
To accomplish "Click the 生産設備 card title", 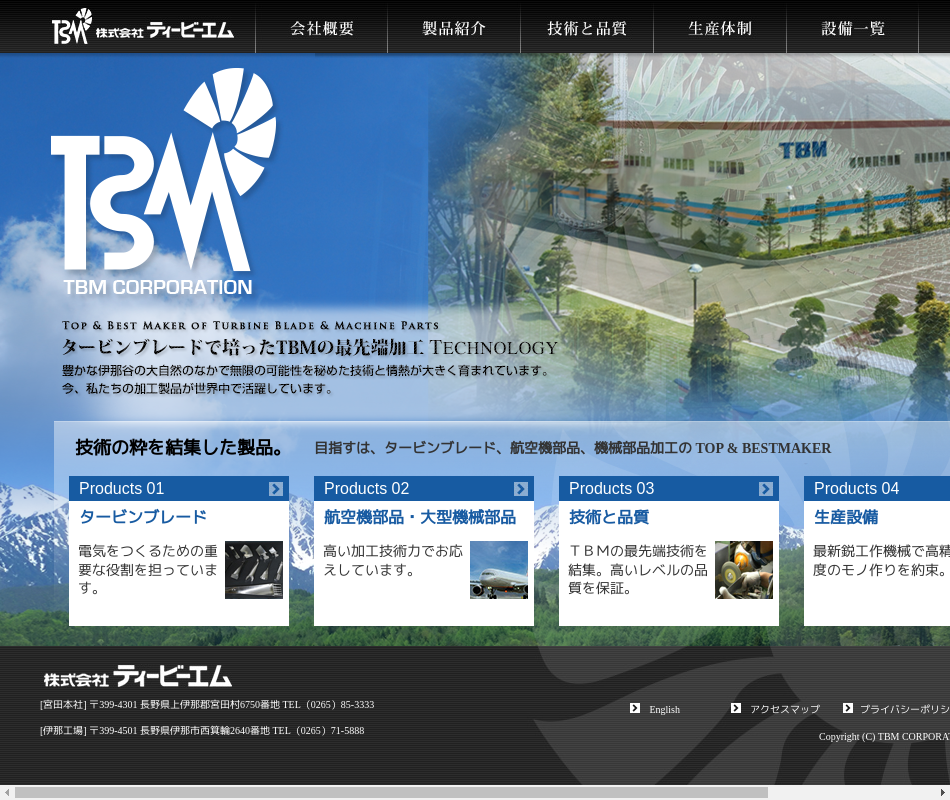I will 846,517.
